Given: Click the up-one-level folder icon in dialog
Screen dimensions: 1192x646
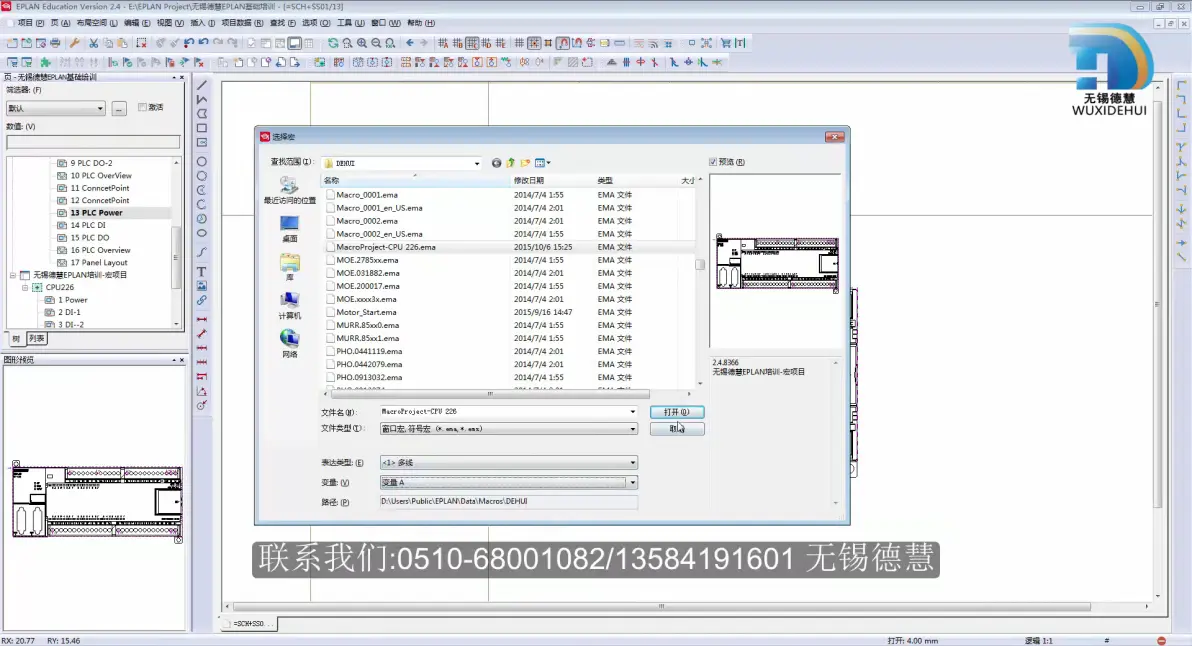Looking at the screenshot, I should coord(511,163).
